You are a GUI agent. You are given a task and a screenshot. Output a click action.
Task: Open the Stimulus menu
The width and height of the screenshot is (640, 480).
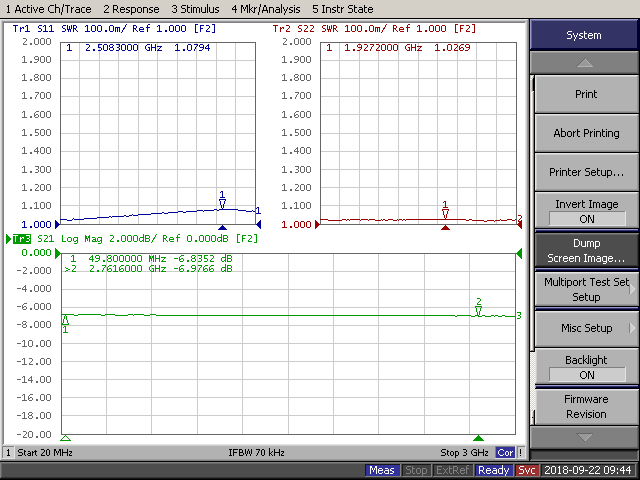(195, 9)
